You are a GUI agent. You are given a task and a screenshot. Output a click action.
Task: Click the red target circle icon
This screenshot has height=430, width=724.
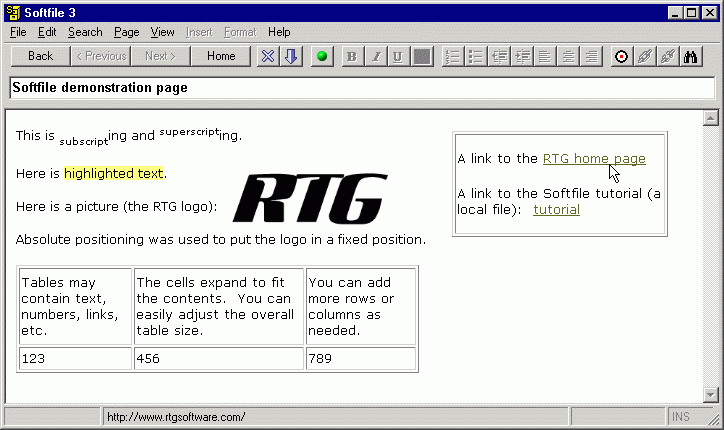[621, 56]
